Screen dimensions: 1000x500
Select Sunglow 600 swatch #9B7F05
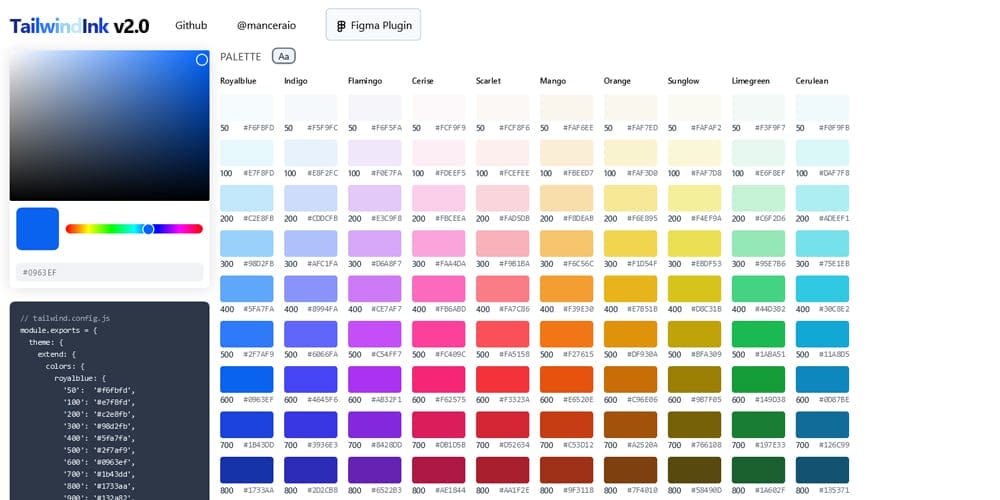pyautogui.click(x=695, y=379)
